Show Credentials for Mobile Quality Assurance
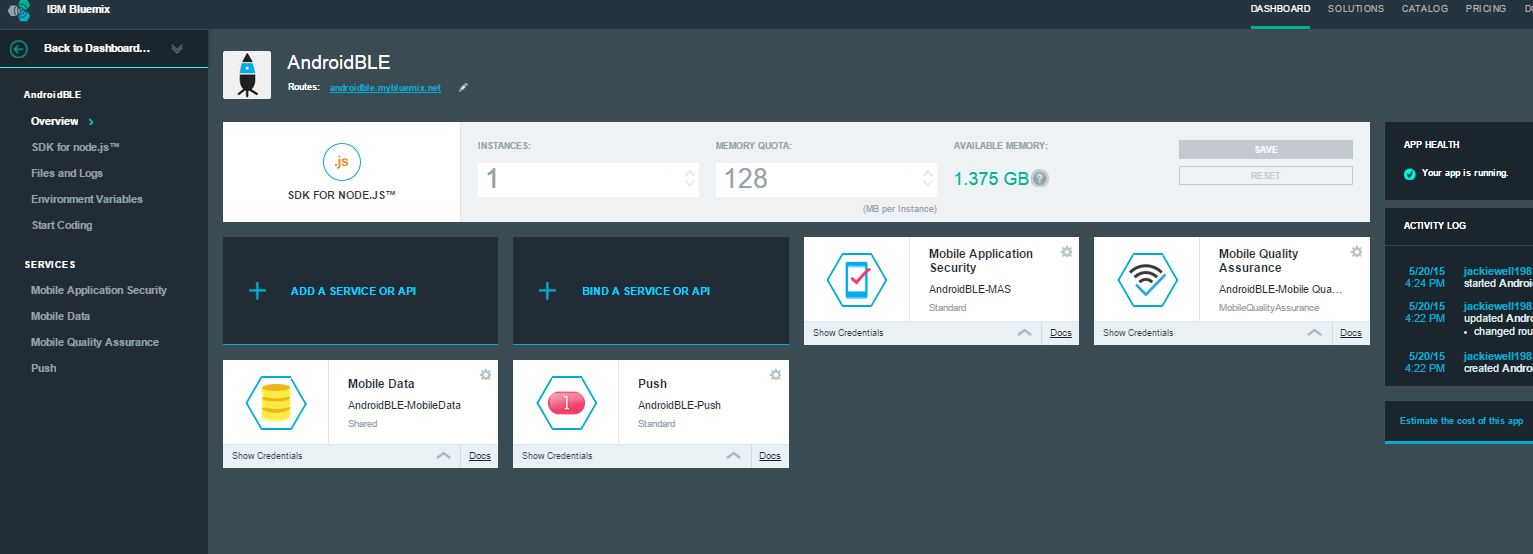This screenshot has height=554, width=1533. click(x=1138, y=333)
